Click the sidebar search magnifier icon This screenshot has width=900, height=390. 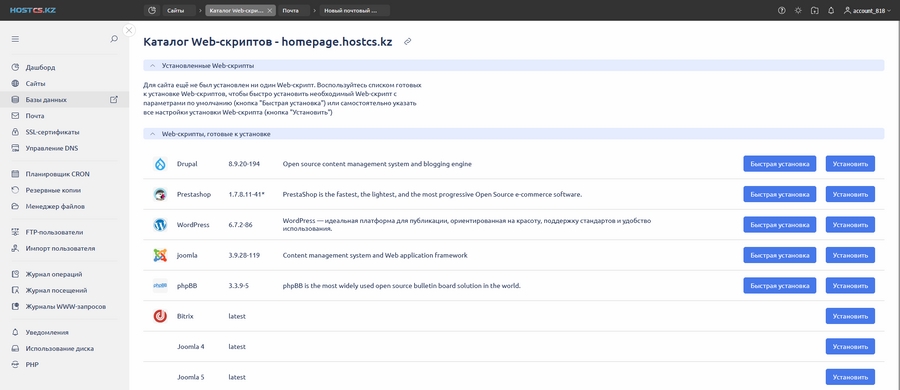click(114, 39)
